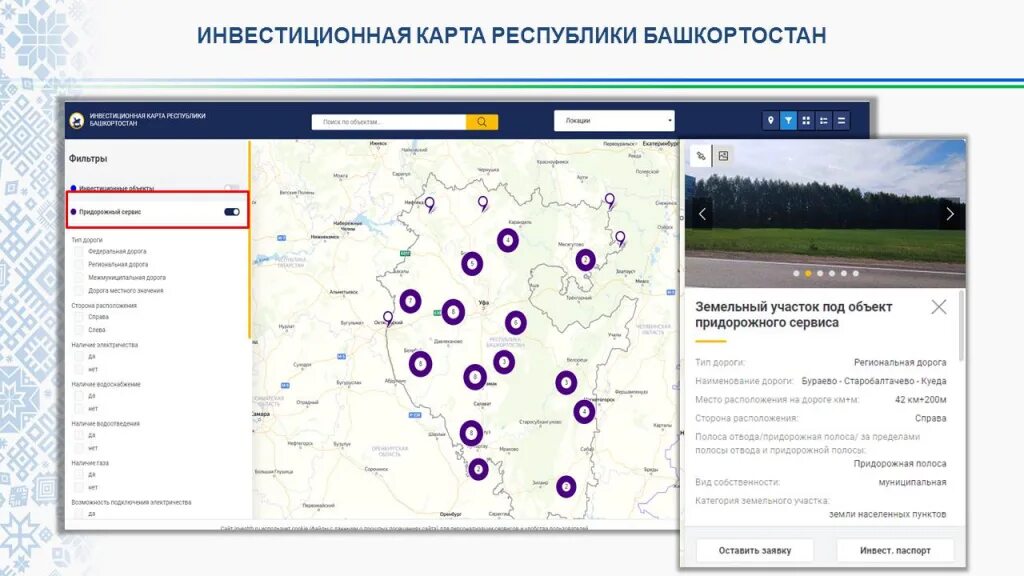Open cluster 2 near Месягутово
This screenshot has height=576, width=1024.
coord(585,260)
